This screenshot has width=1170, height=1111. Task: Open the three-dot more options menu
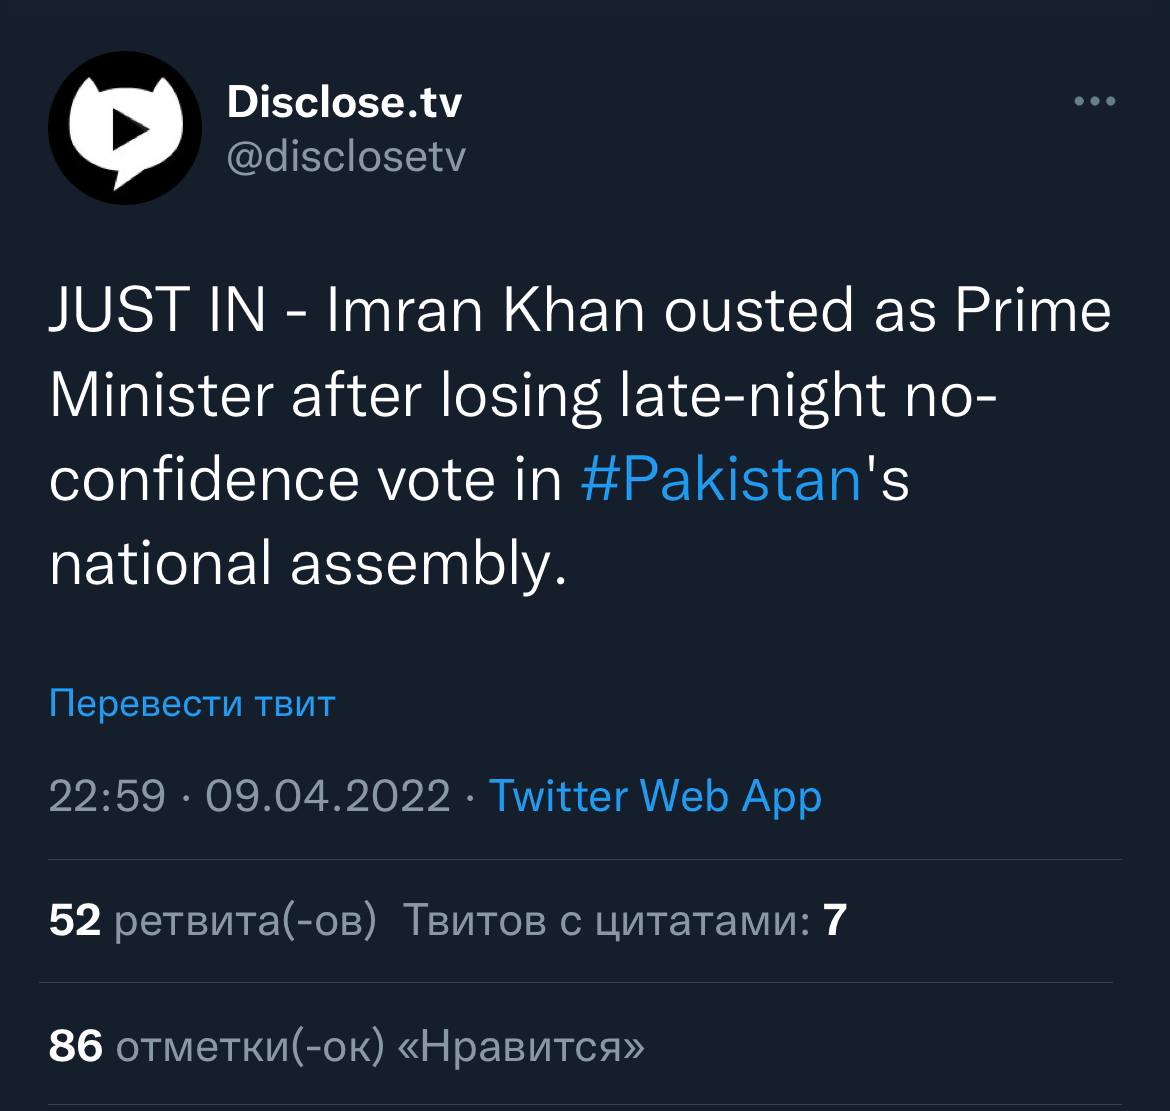click(x=1094, y=101)
